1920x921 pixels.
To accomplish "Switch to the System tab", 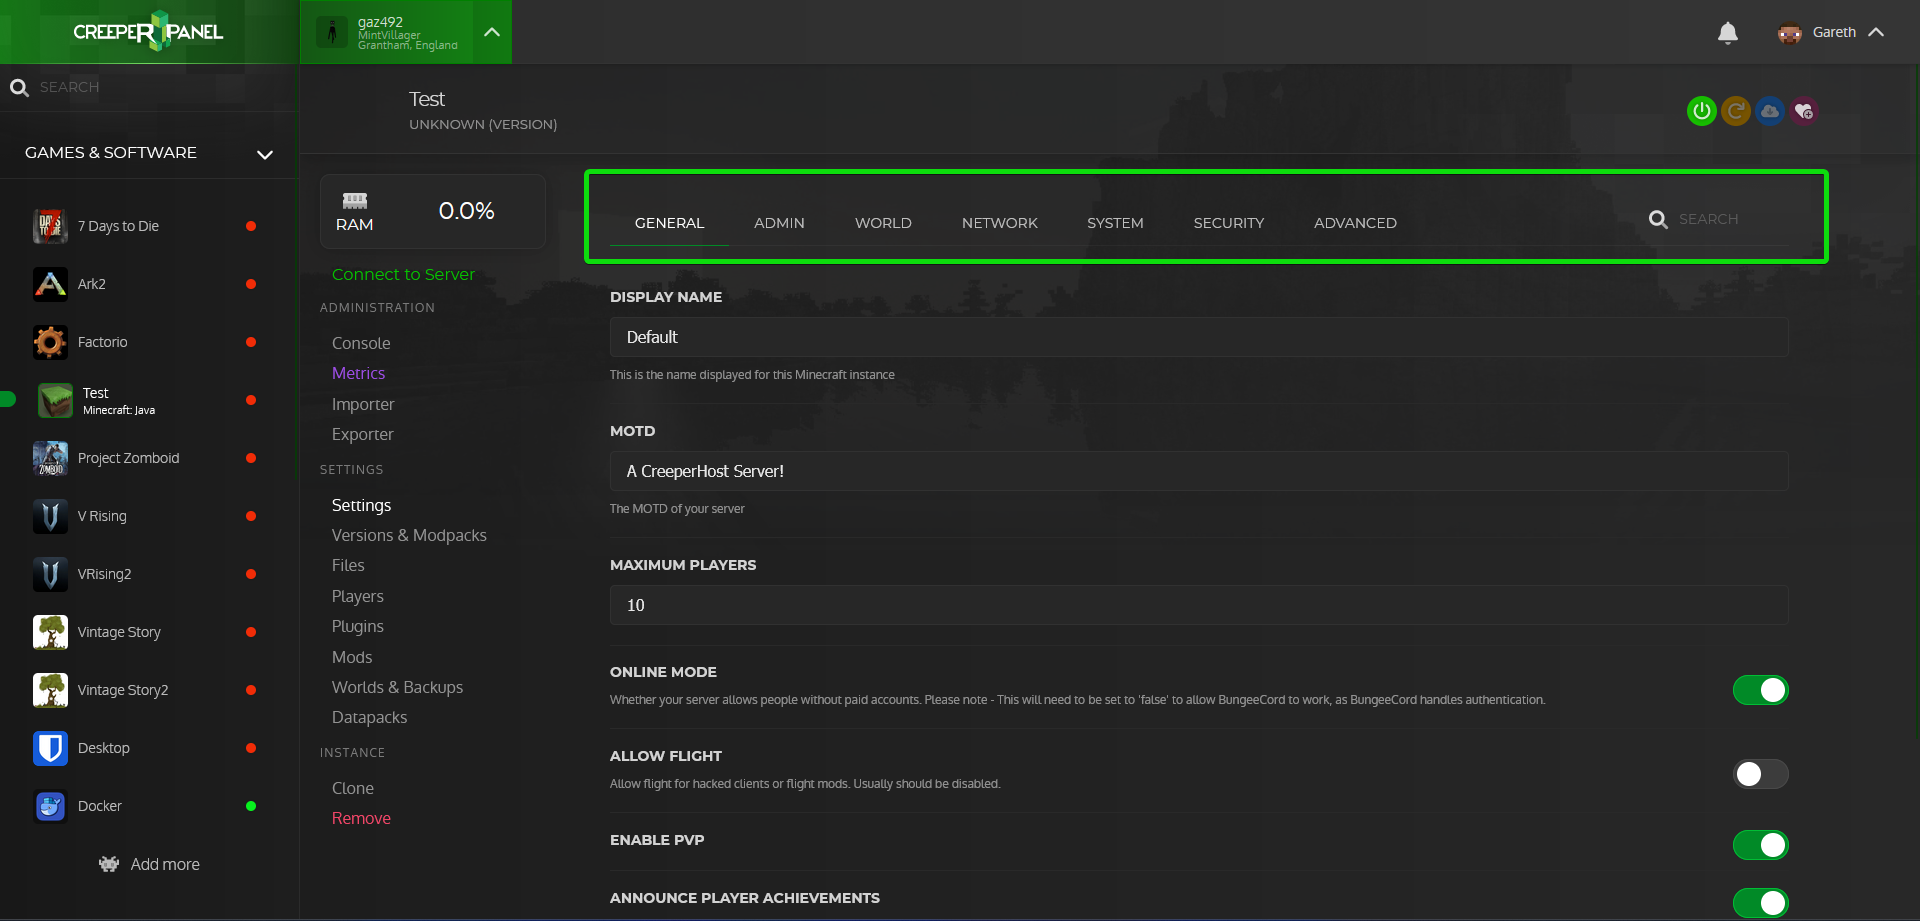I will click(x=1115, y=223).
